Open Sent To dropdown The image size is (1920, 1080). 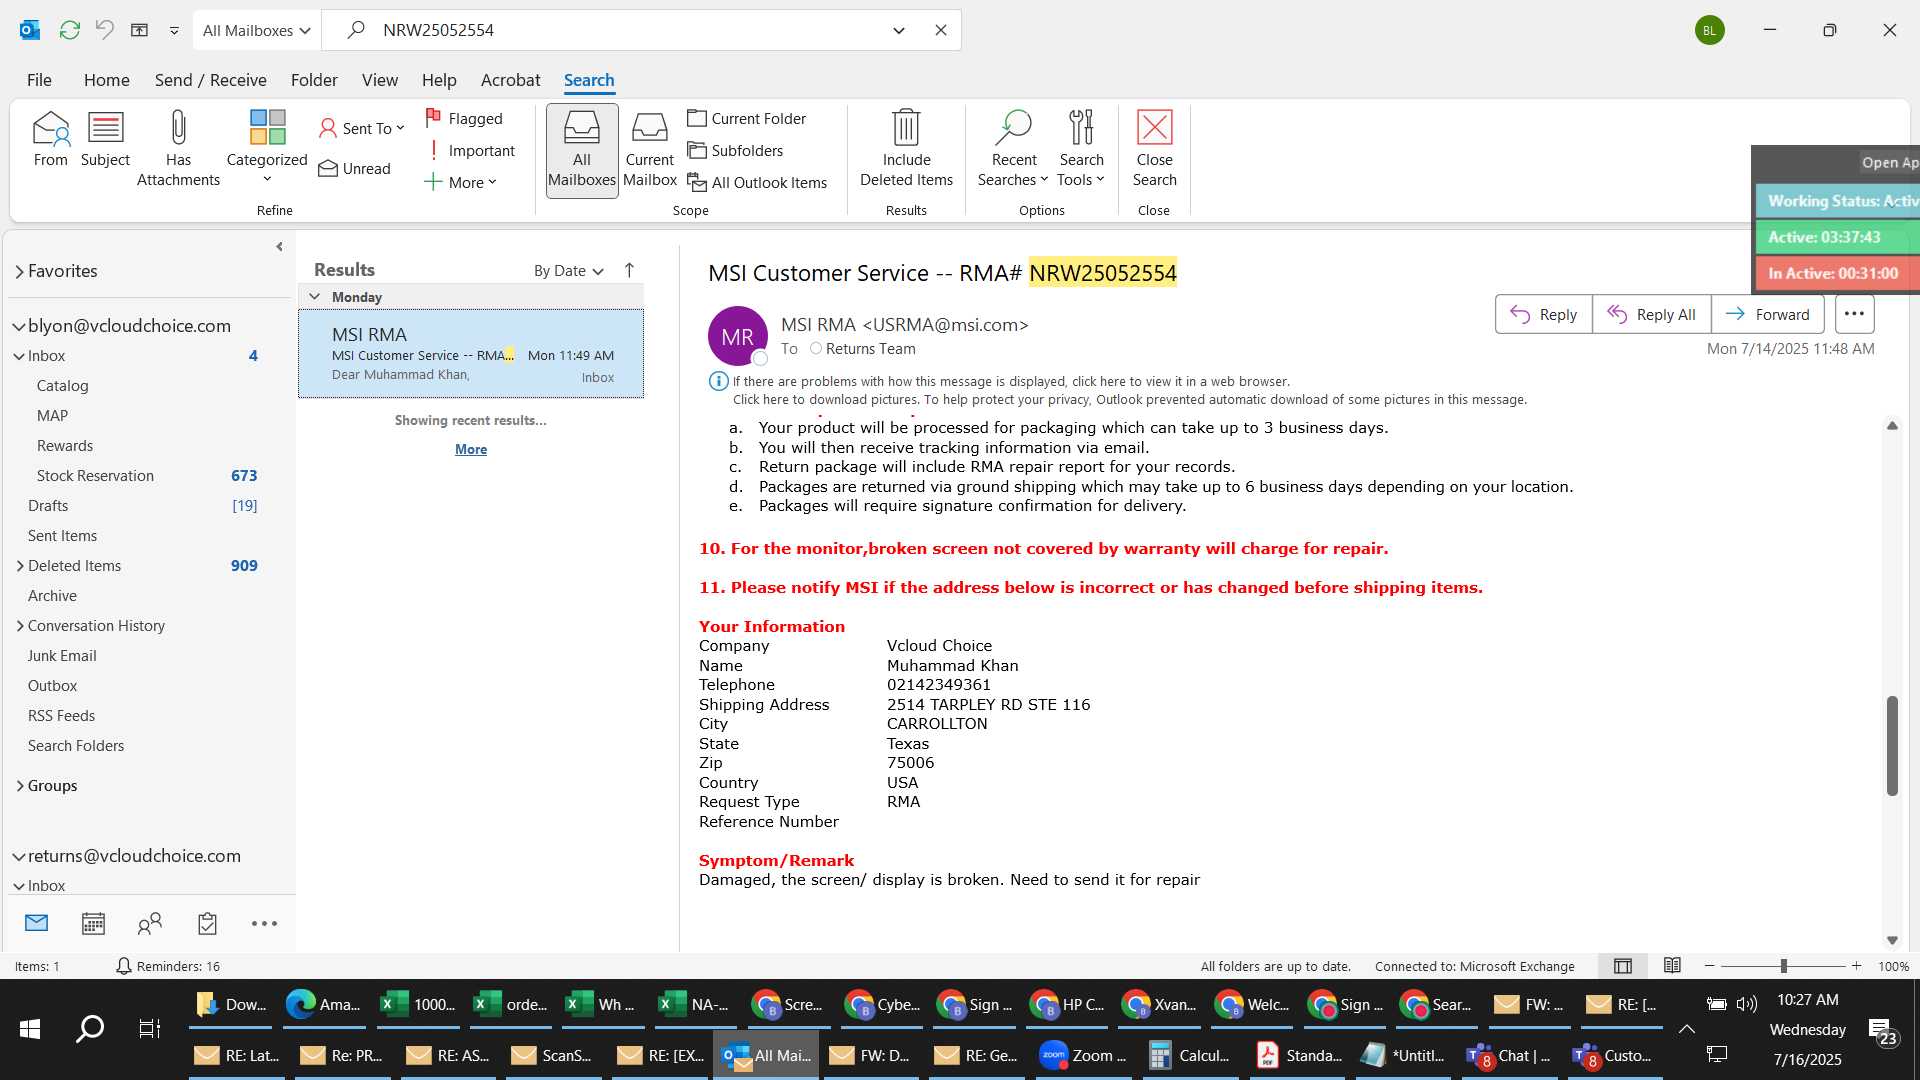pos(361,128)
